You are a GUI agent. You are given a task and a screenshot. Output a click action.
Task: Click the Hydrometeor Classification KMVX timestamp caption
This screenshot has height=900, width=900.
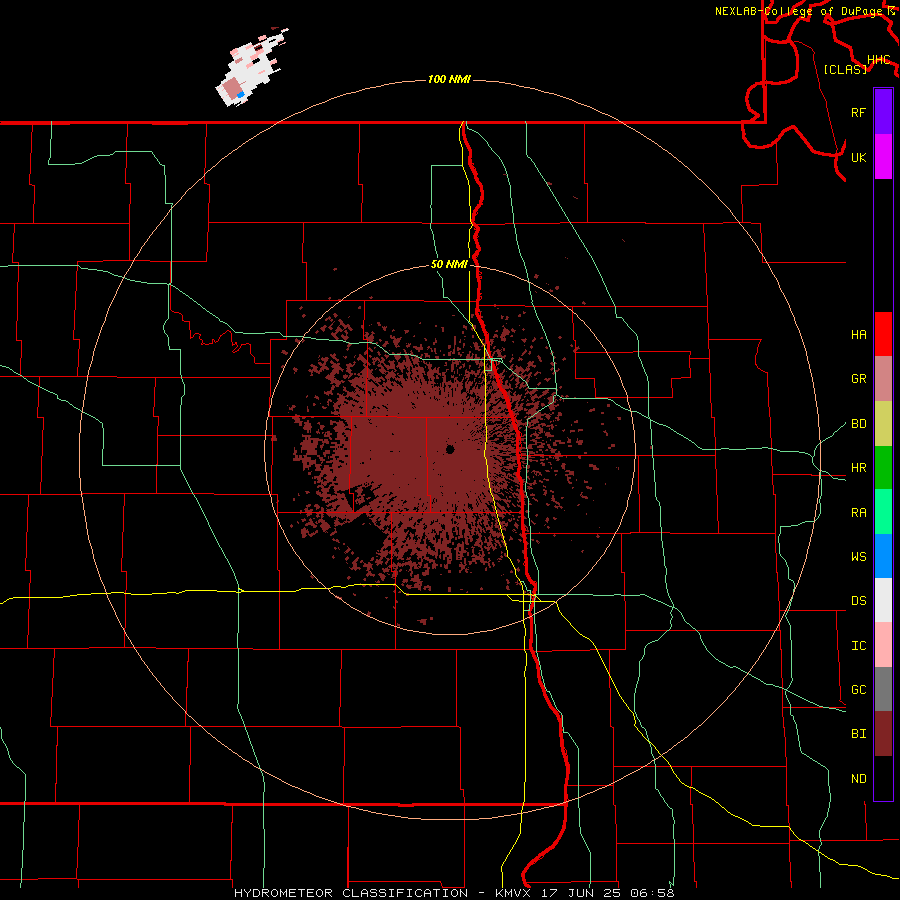[x=454, y=893]
